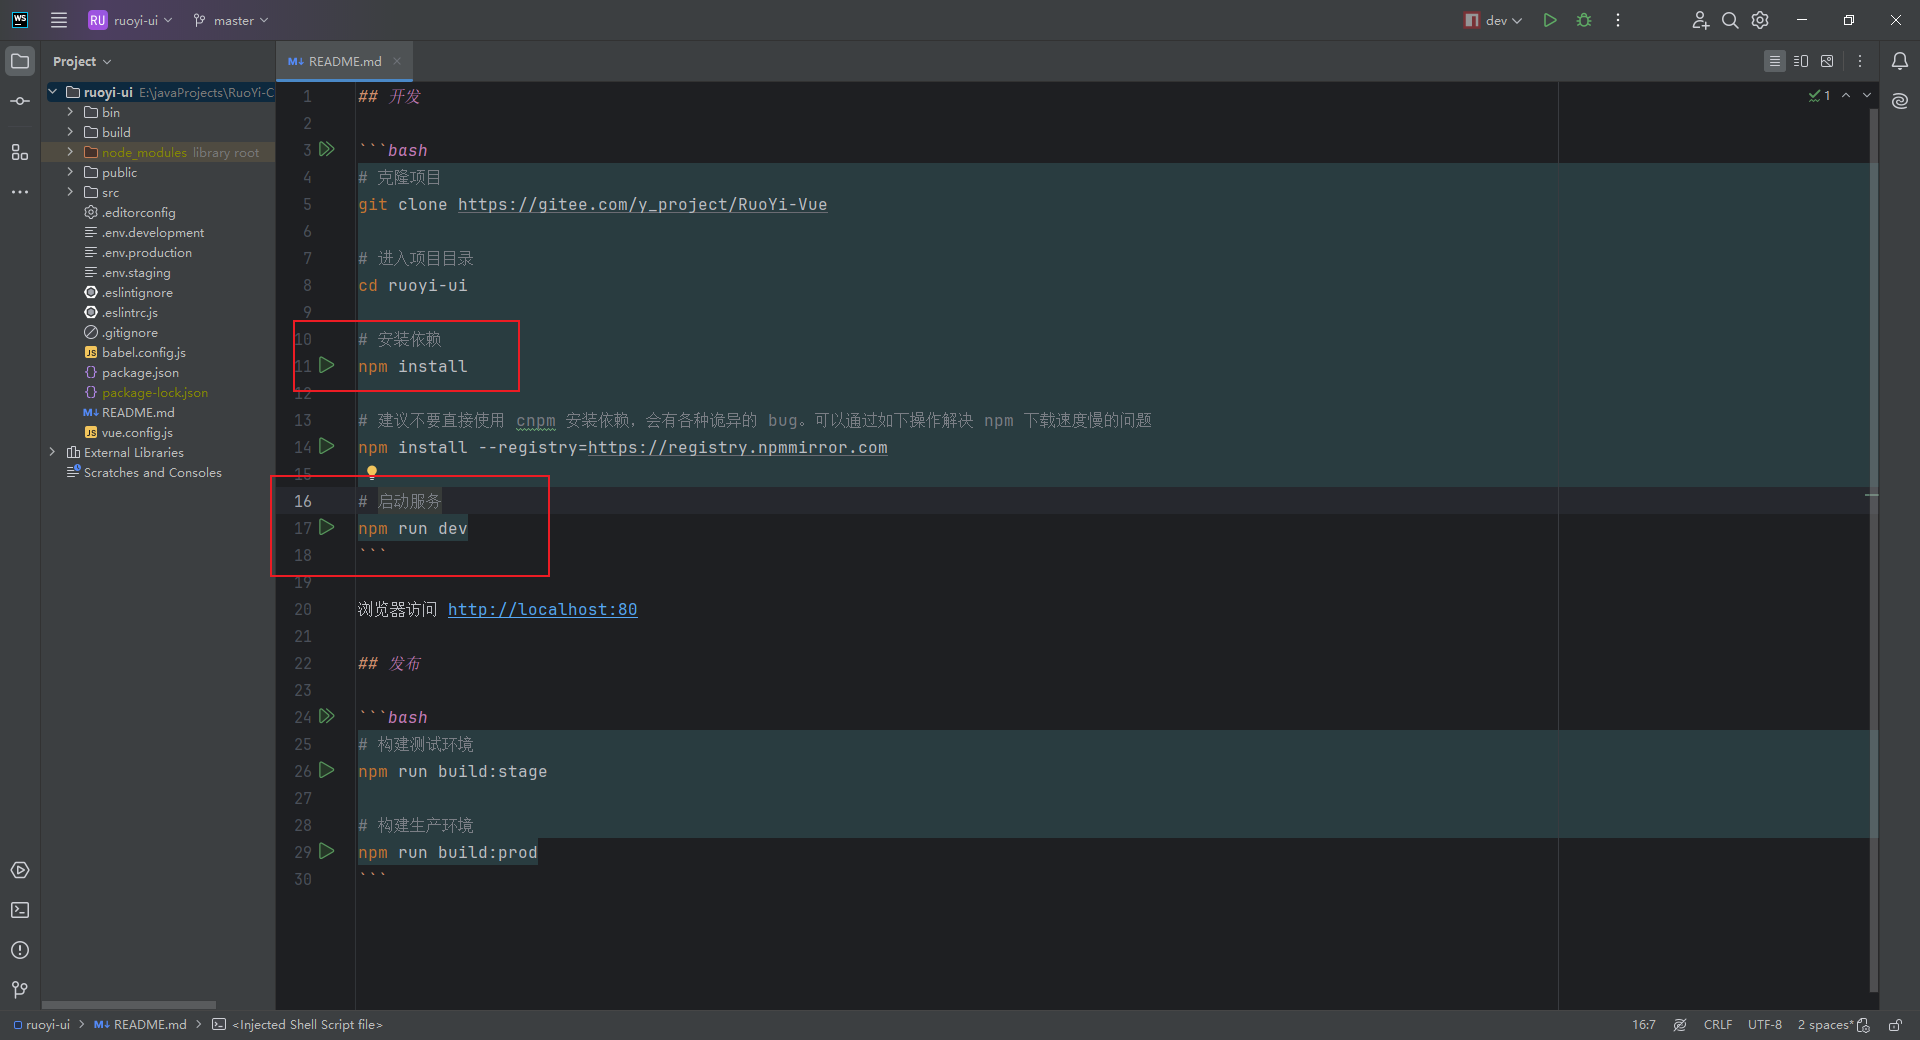Expand the public folder
The width and height of the screenshot is (1920, 1040).
click(x=70, y=172)
